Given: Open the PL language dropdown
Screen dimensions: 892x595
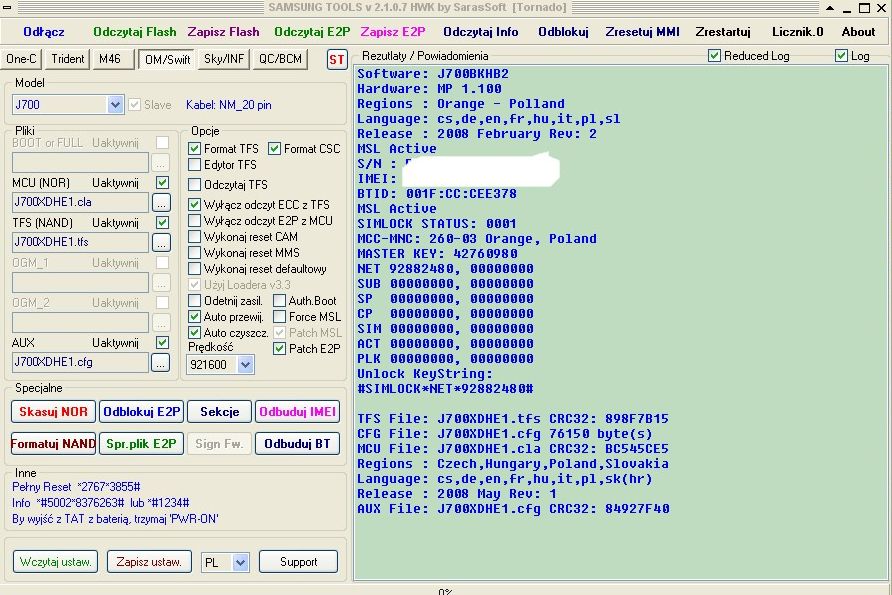Looking at the screenshot, I should click(241, 563).
